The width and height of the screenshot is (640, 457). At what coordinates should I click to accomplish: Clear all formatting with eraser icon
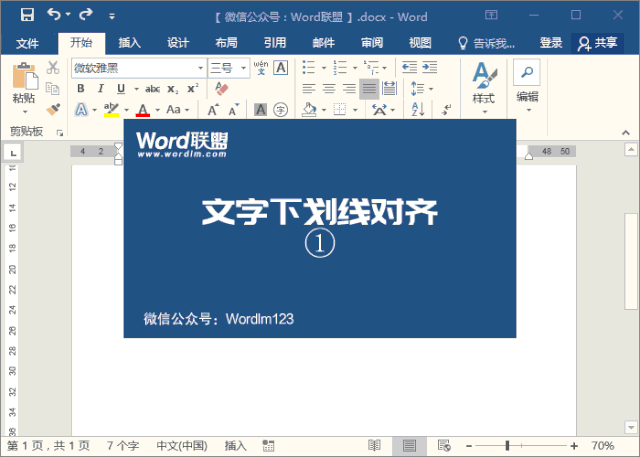click(222, 89)
